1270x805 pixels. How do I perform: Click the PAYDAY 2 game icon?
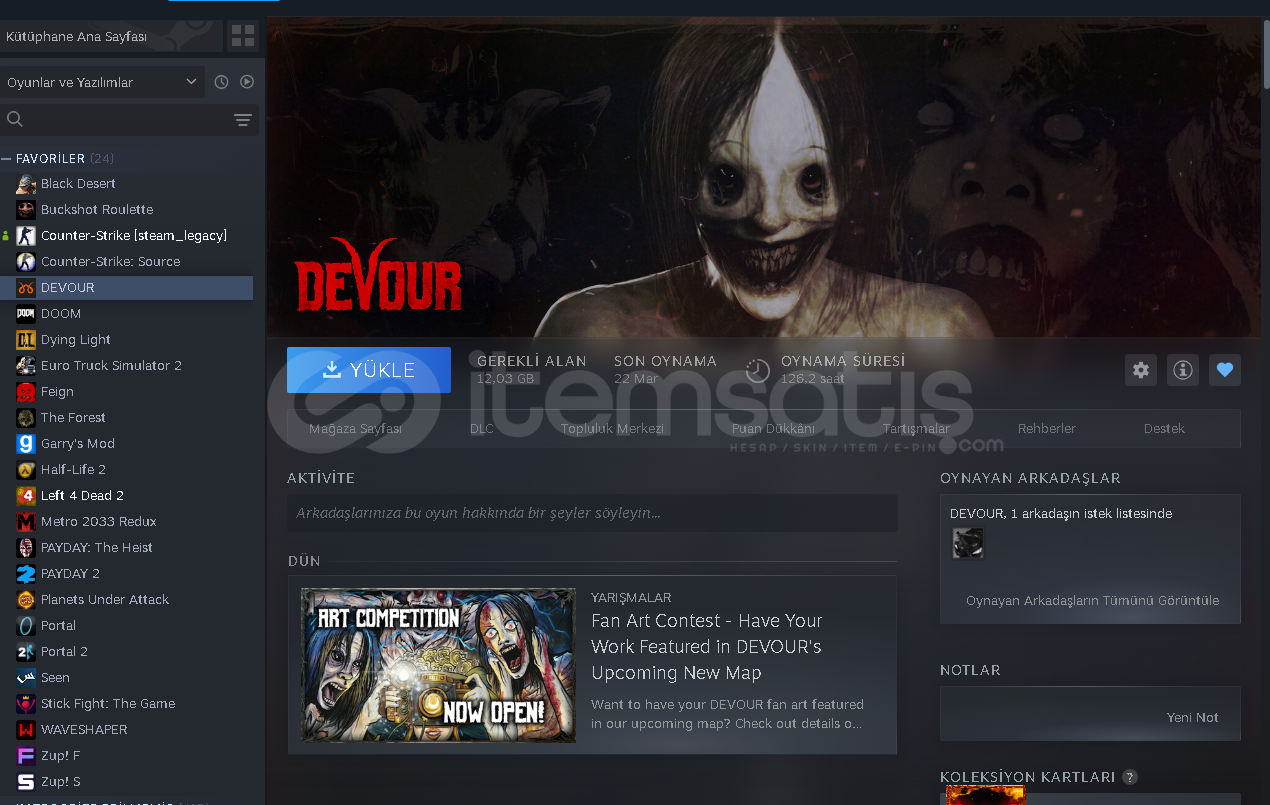(26, 573)
